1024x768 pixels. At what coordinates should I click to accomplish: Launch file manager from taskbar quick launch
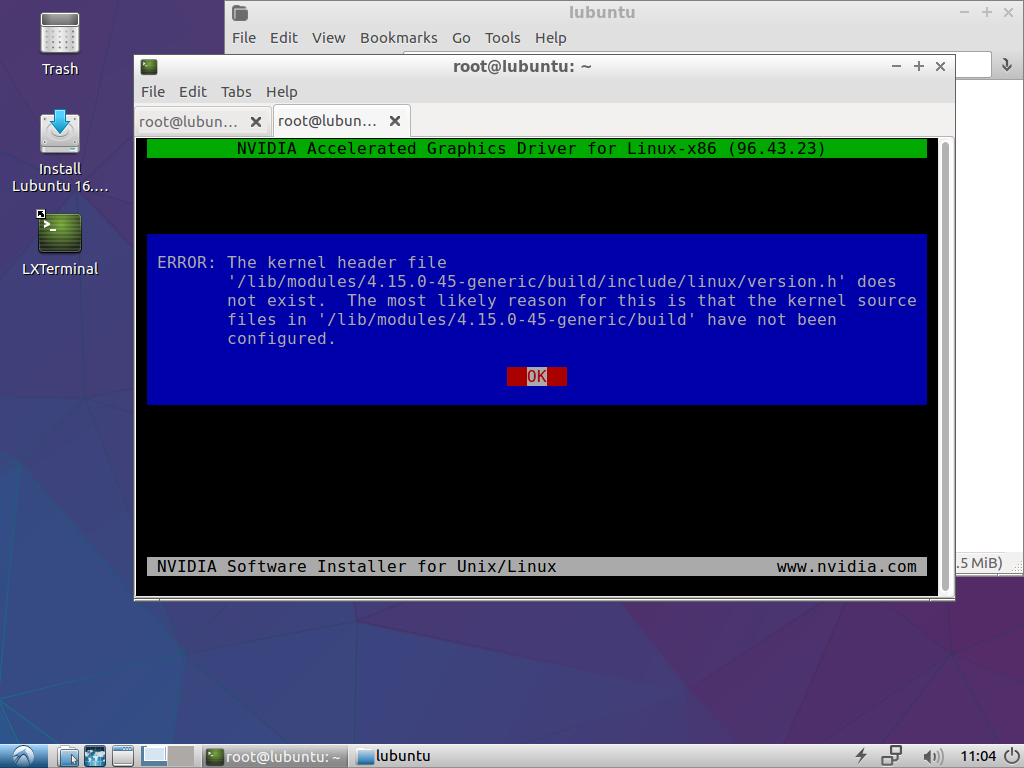coord(68,756)
